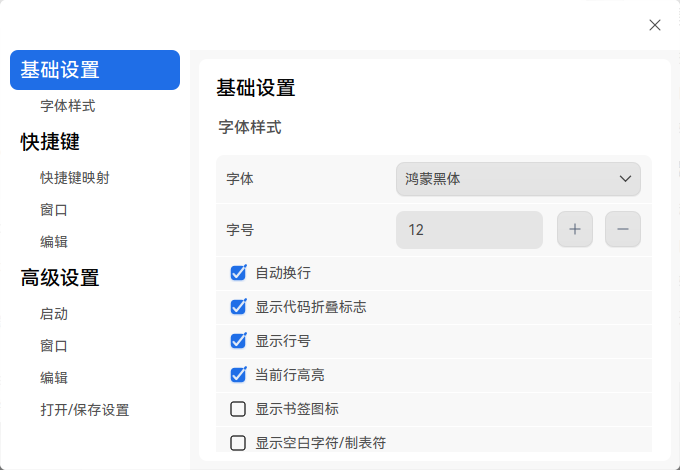Click the 字号 field showing 12
The width and height of the screenshot is (680, 470).
coord(469,229)
